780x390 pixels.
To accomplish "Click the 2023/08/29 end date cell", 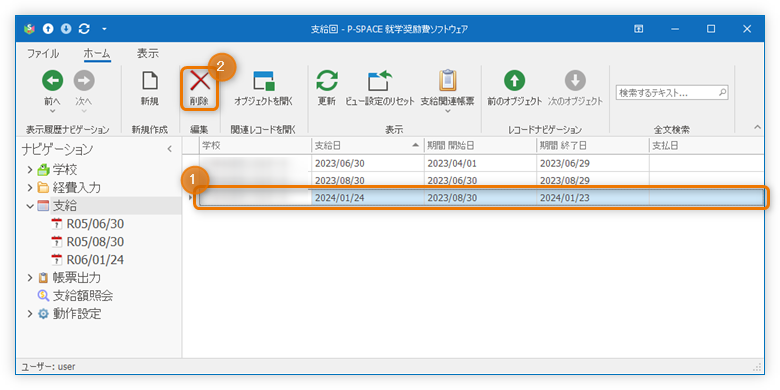I will [592, 180].
